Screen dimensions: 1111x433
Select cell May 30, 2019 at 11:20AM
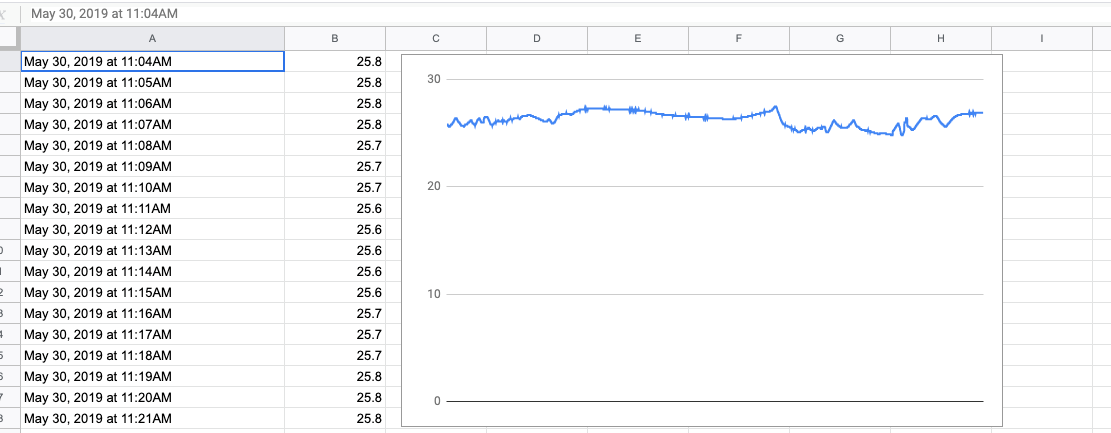pyautogui.click(x=152, y=398)
